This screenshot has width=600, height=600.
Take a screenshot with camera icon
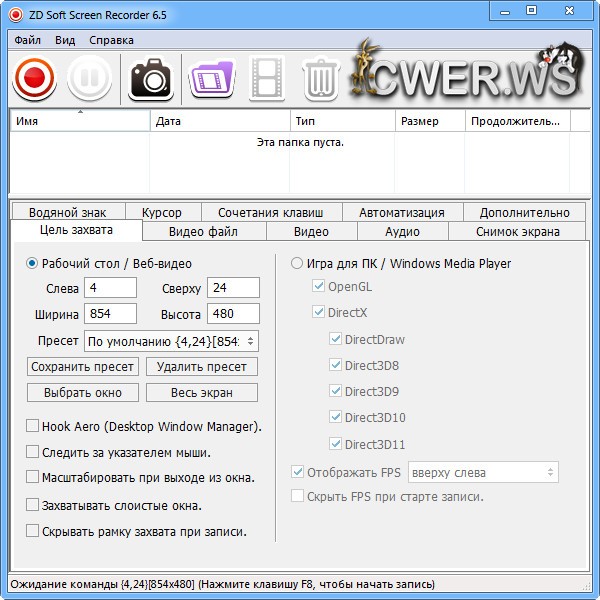click(x=152, y=79)
